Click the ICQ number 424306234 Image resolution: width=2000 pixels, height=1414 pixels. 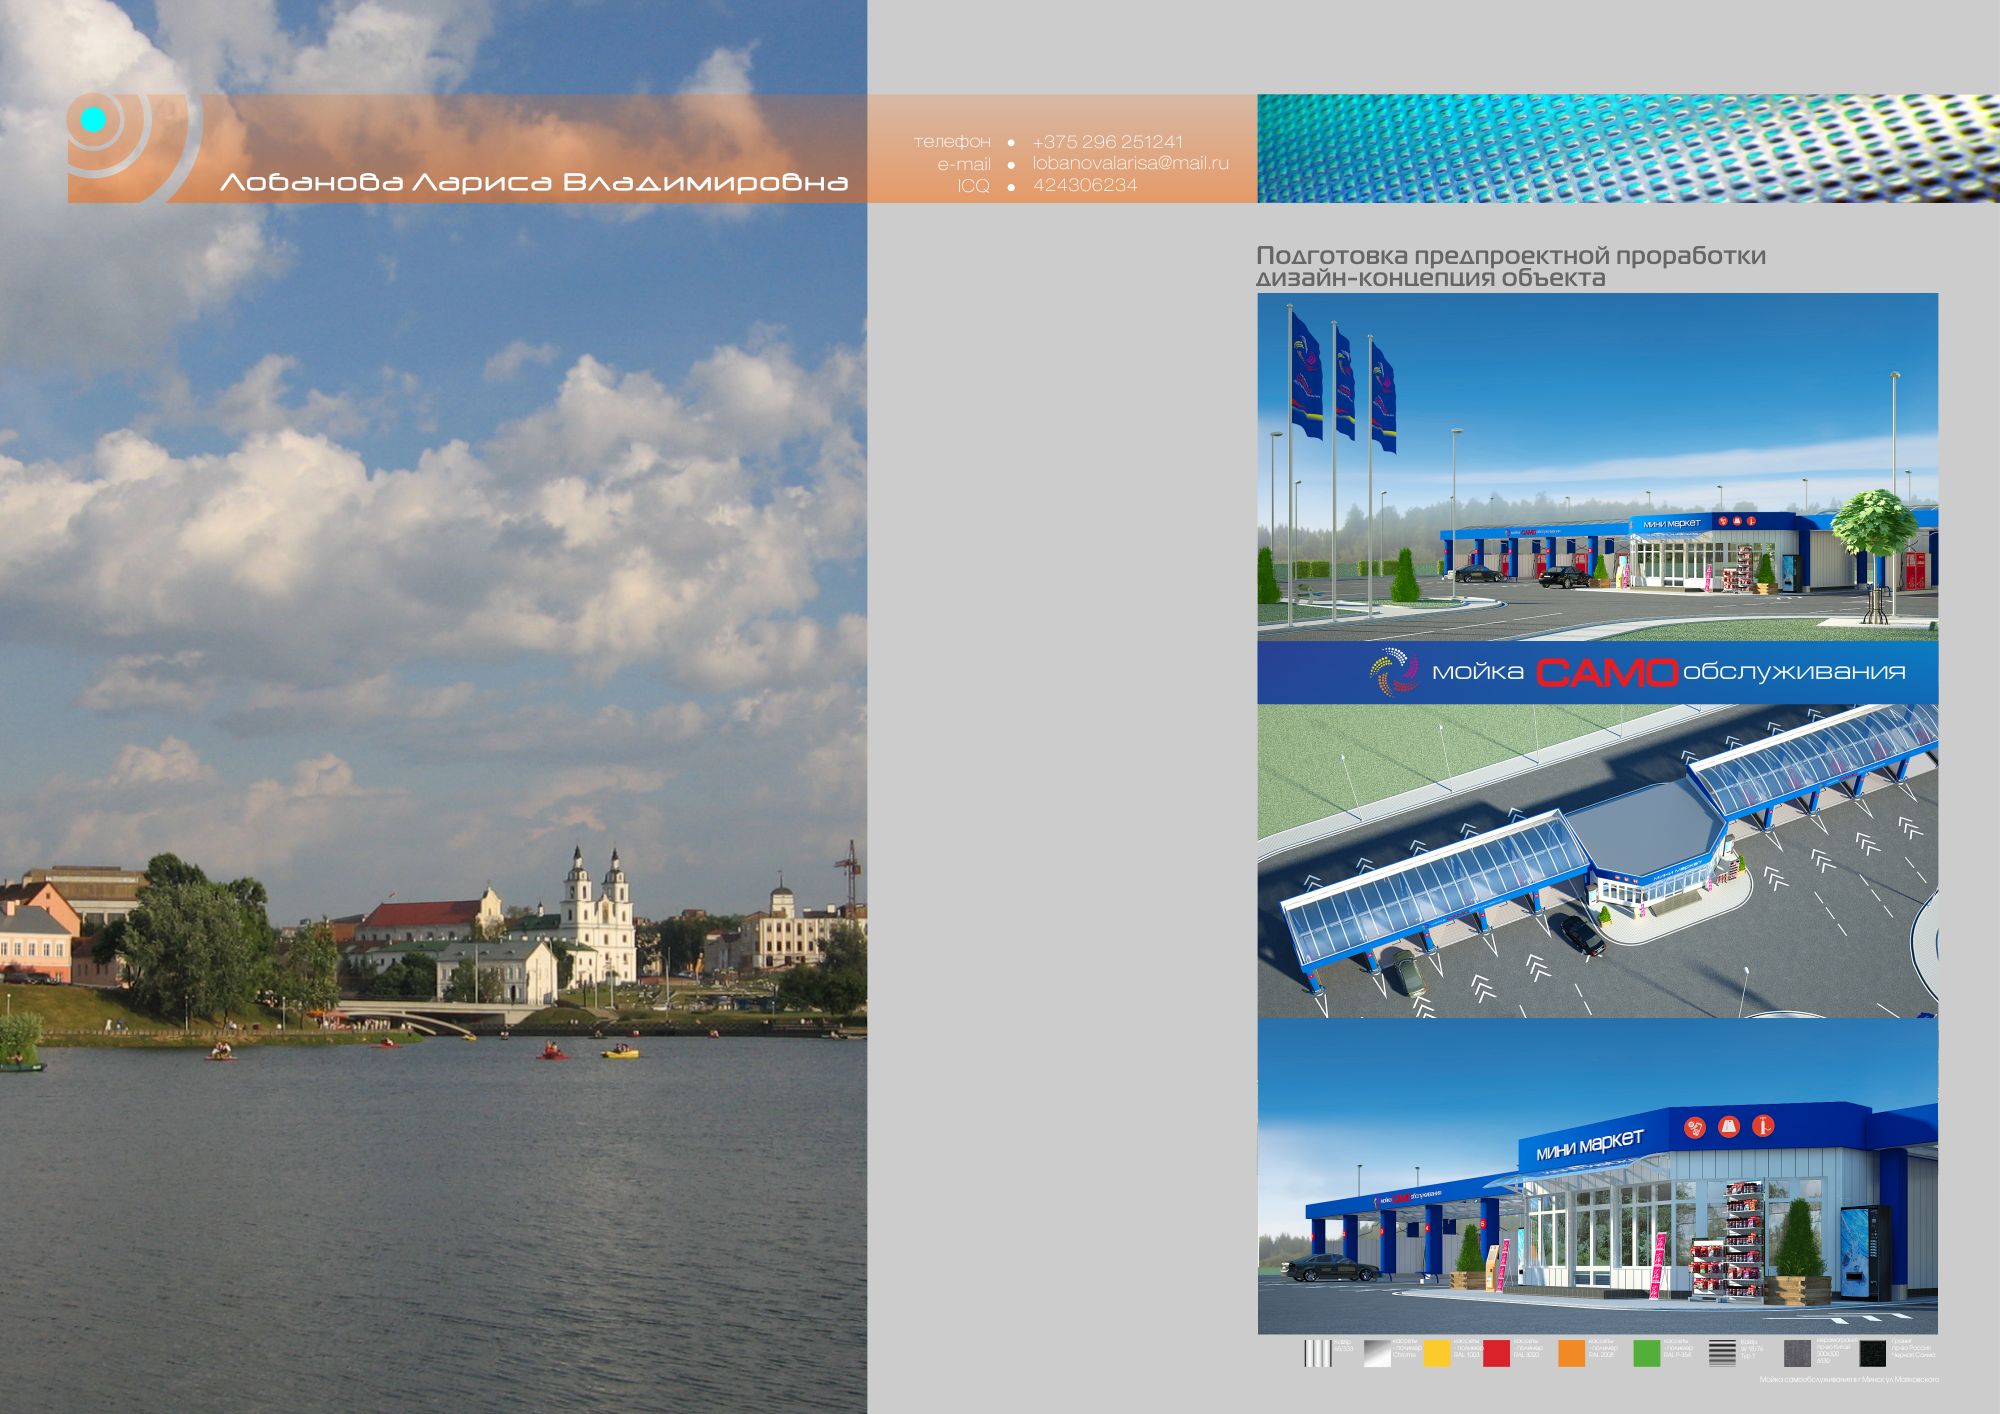(1085, 185)
